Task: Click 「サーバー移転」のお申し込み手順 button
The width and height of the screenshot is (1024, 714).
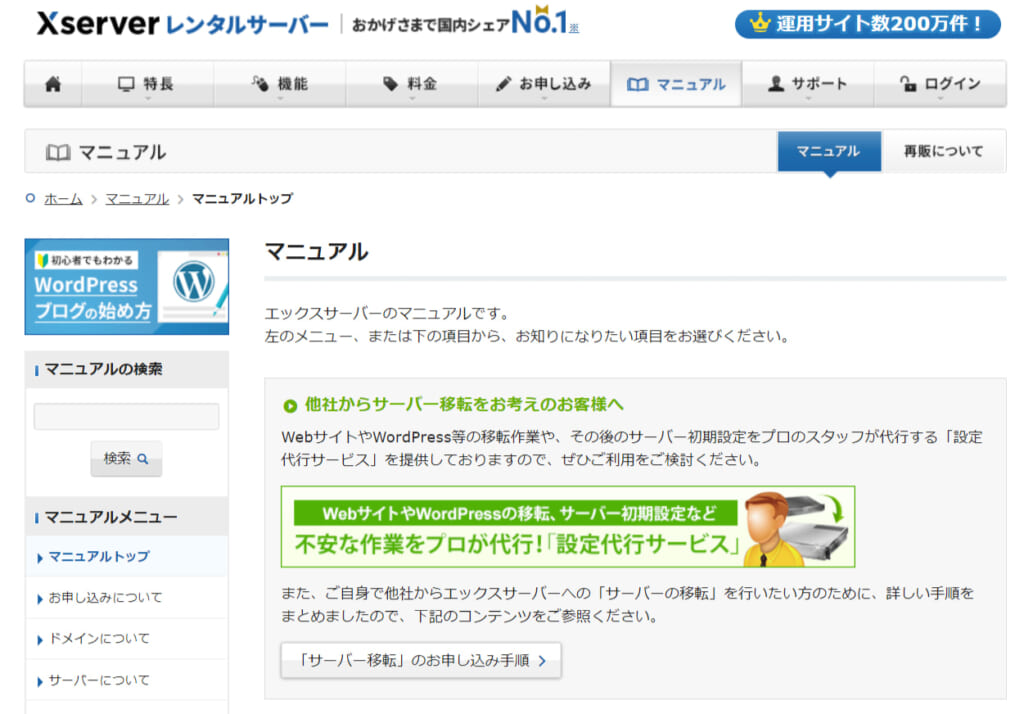Action: pos(420,660)
